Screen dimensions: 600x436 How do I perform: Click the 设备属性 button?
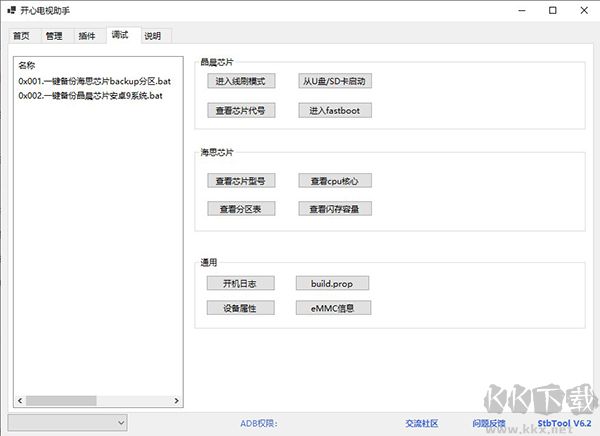pyautogui.click(x=240, y=308)
